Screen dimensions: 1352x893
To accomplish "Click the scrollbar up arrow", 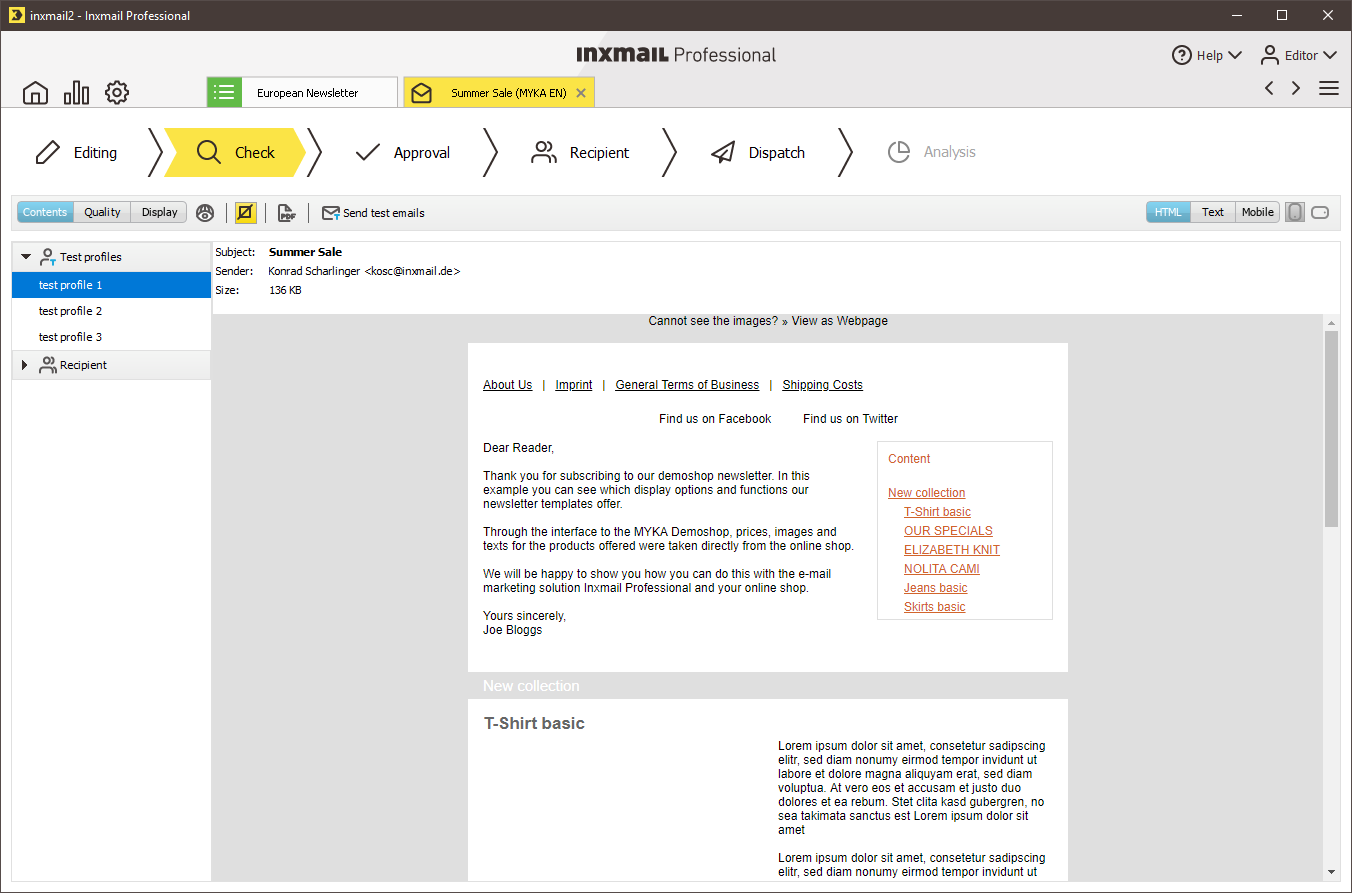I will 1331,323.
